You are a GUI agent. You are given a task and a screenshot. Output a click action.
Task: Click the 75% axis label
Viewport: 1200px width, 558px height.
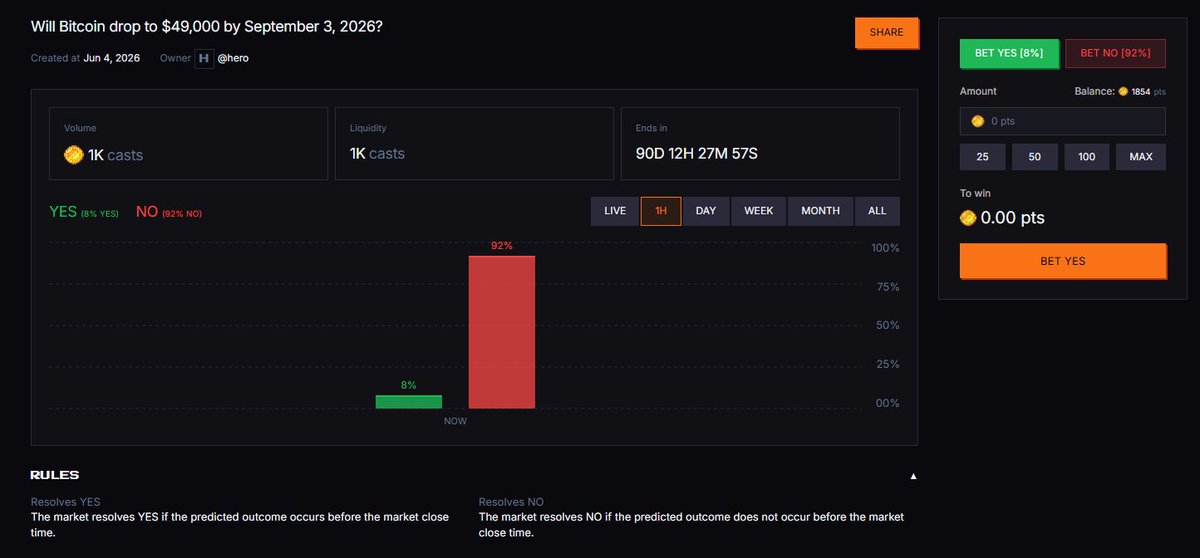(x=888, y=287)
